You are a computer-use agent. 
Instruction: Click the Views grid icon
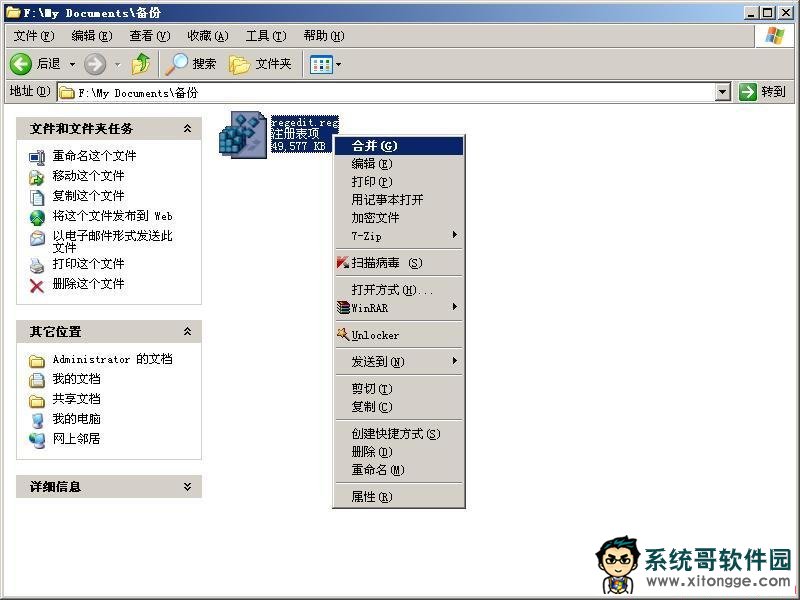coord(320,64)
